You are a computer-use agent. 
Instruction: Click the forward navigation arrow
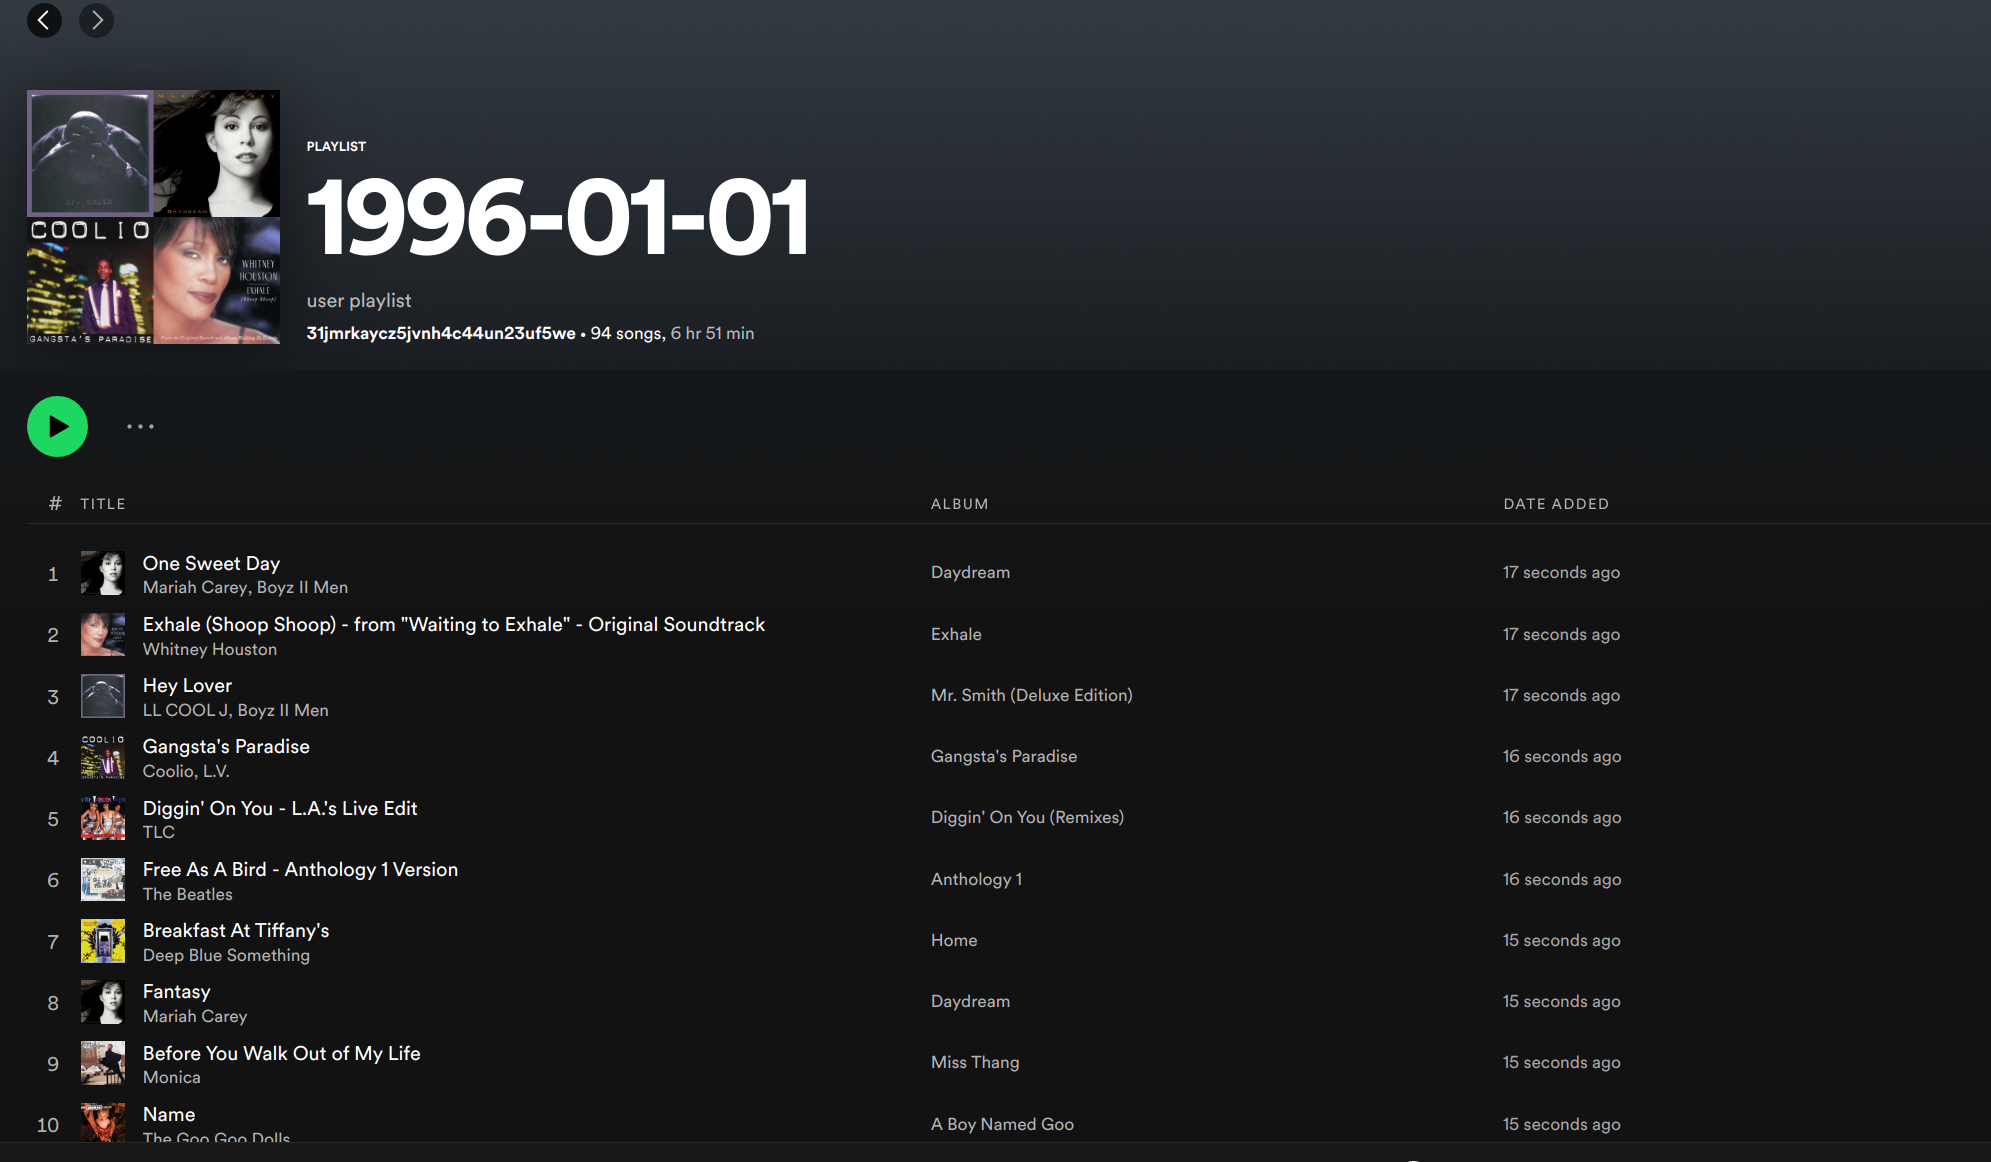coord(96,20)
